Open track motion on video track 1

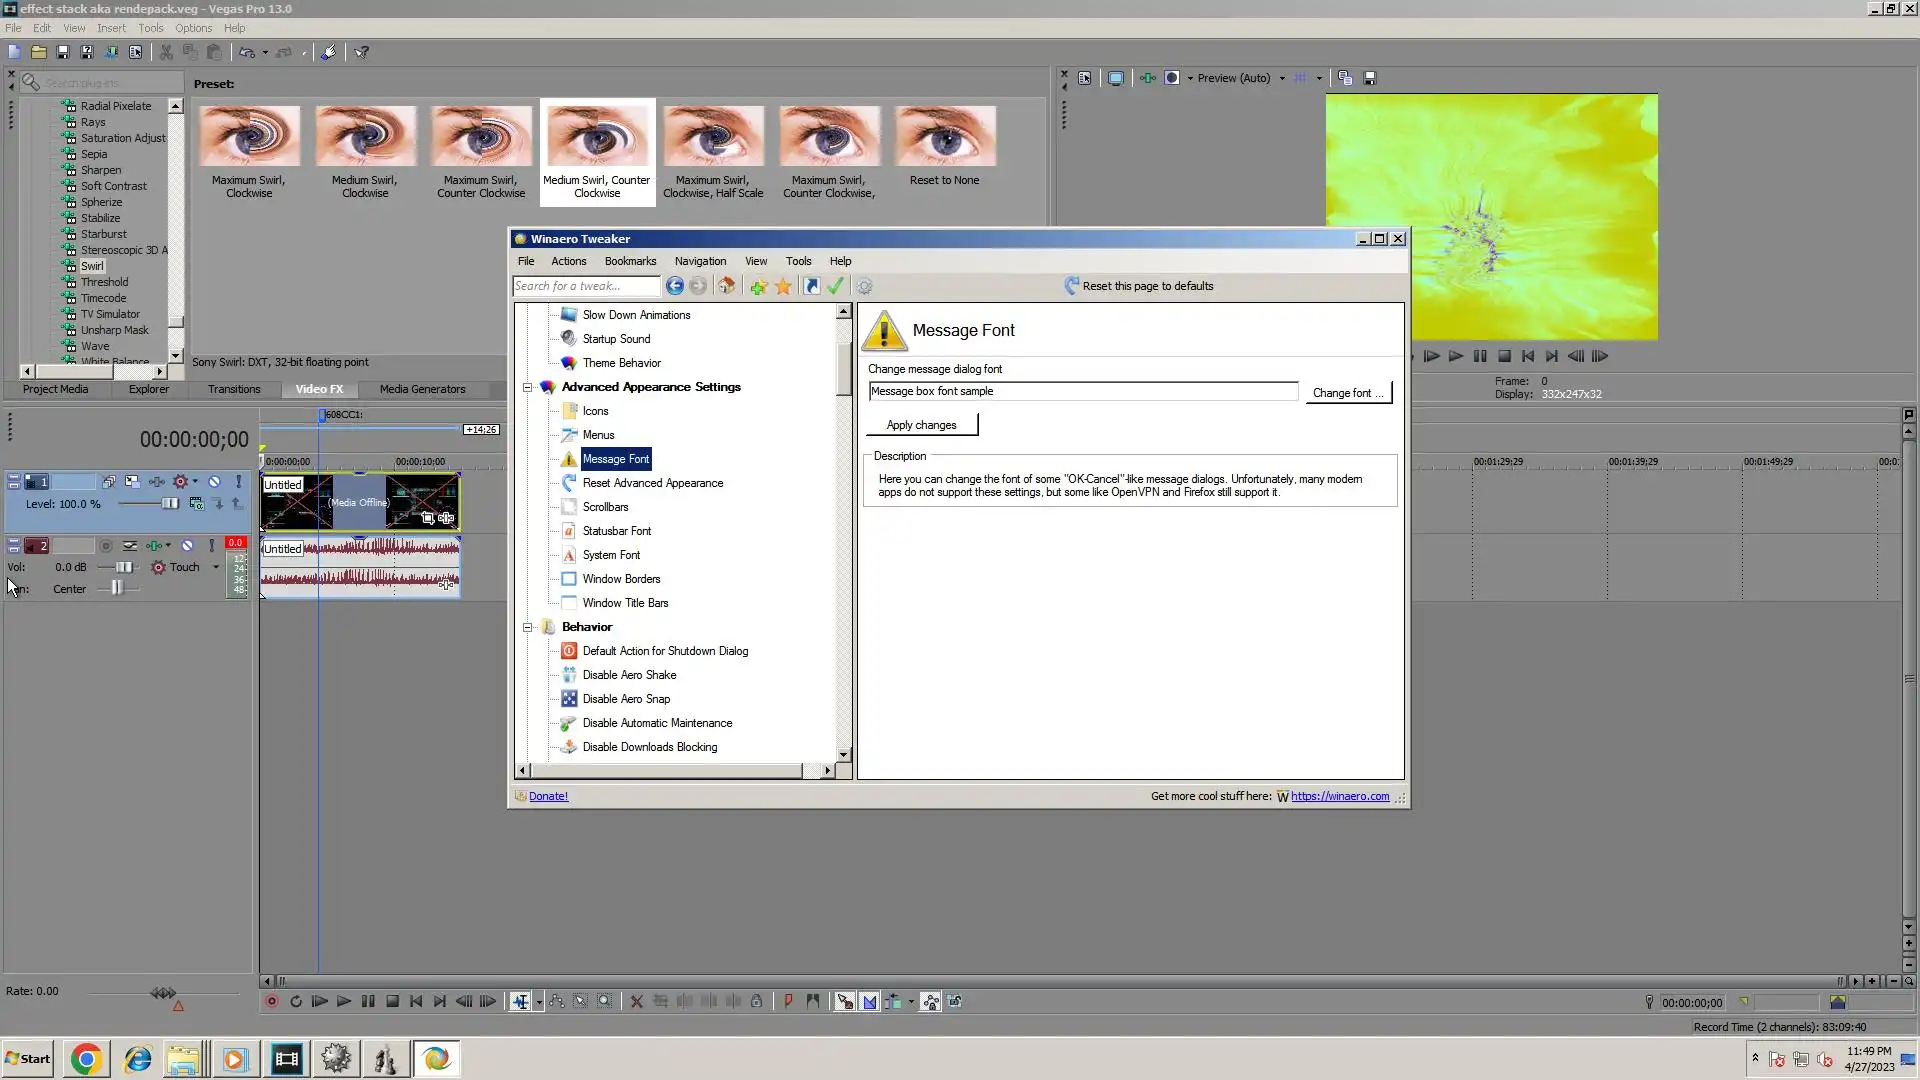click(132, 482)
